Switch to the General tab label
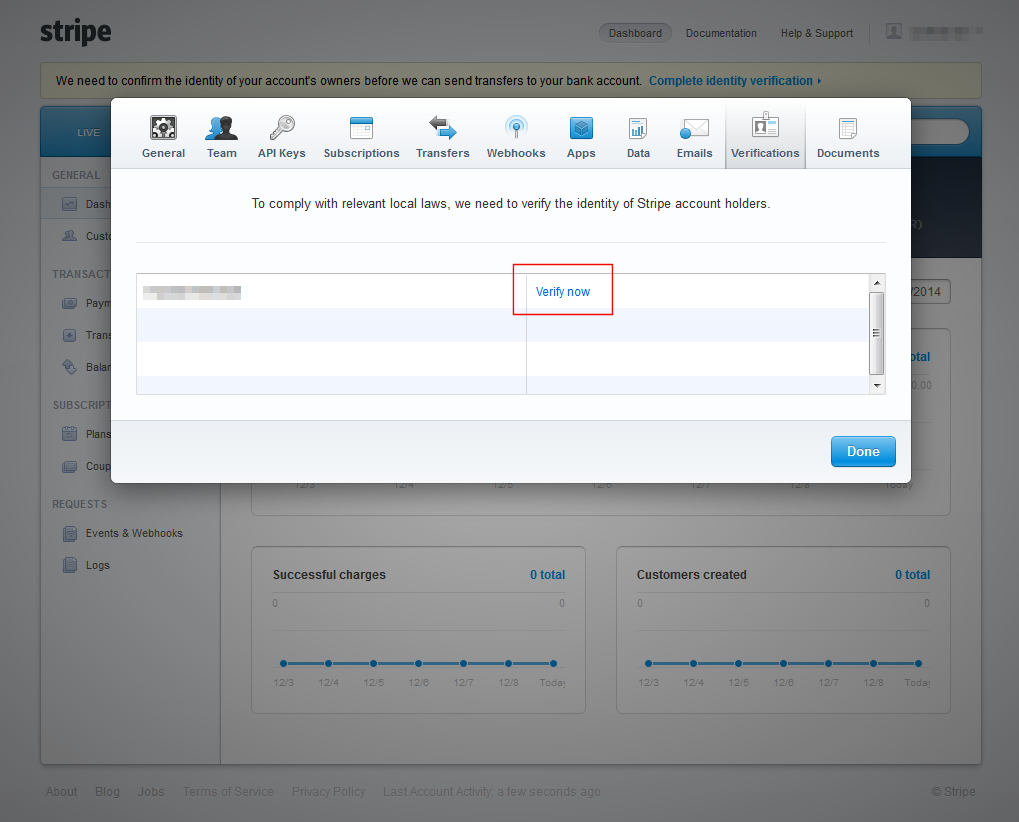 point(163,153)
